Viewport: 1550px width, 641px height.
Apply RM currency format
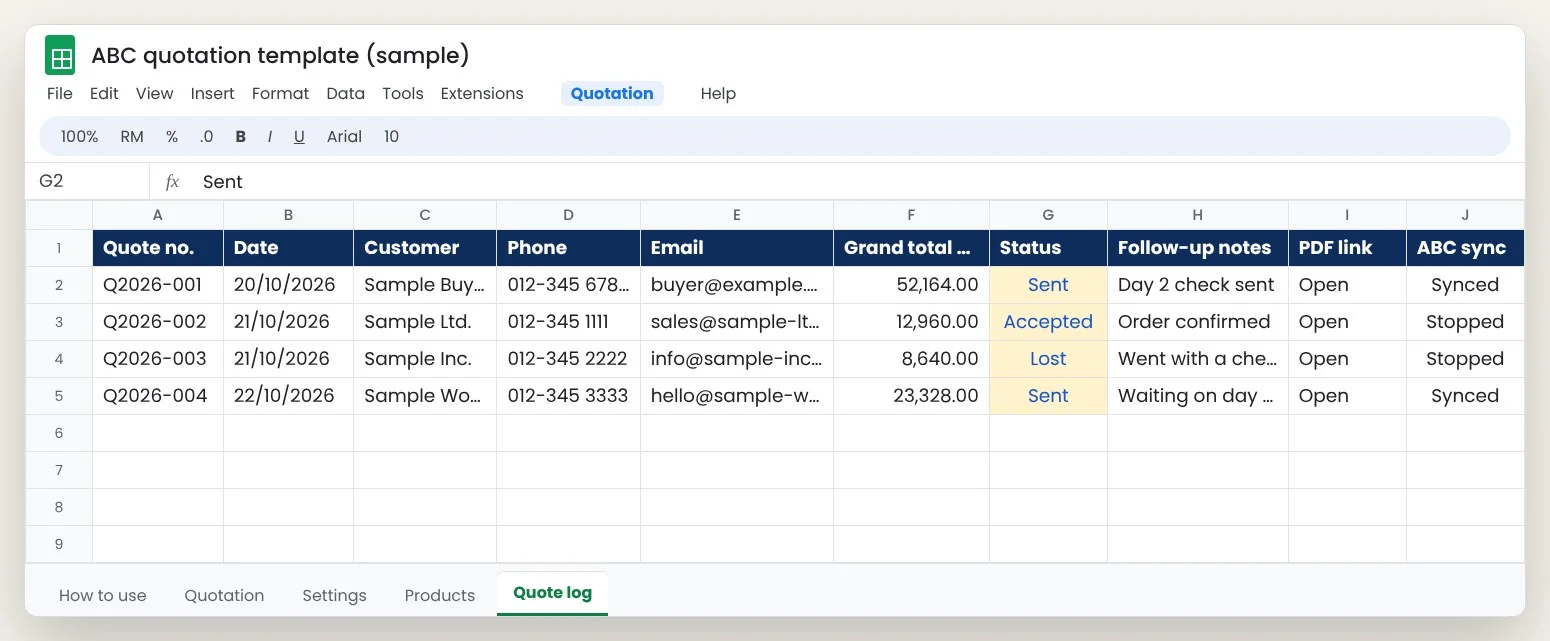[x=132, y=137]
